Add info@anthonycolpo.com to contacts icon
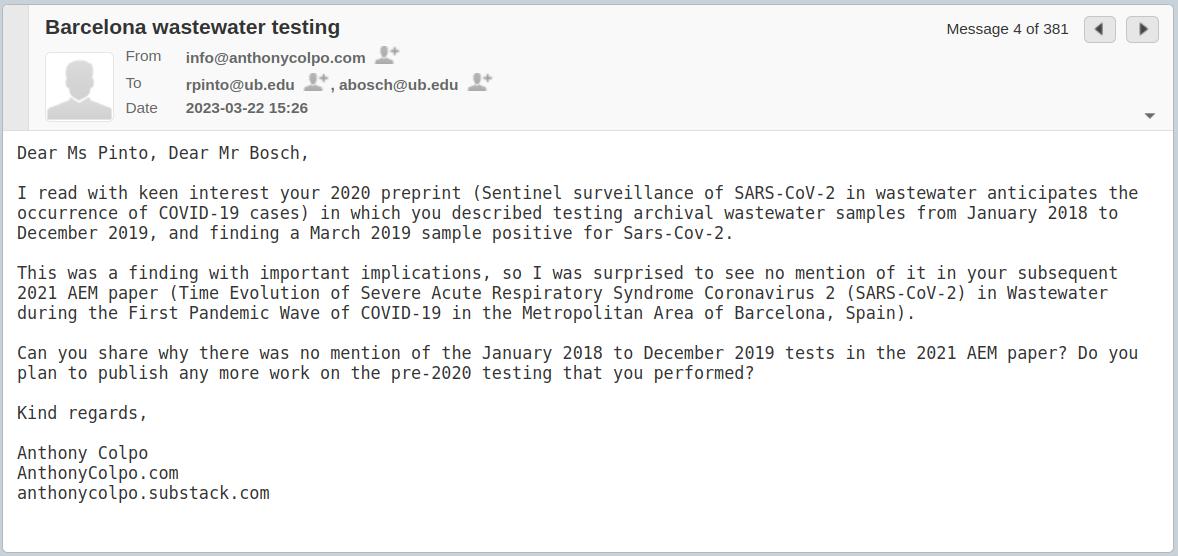 click(x=387, y=56)
